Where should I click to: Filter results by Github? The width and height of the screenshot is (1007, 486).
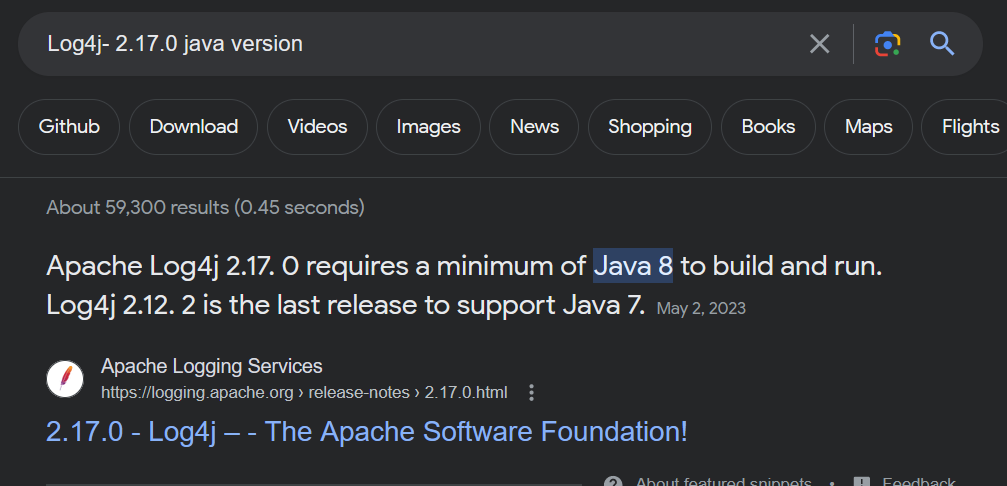69,127
